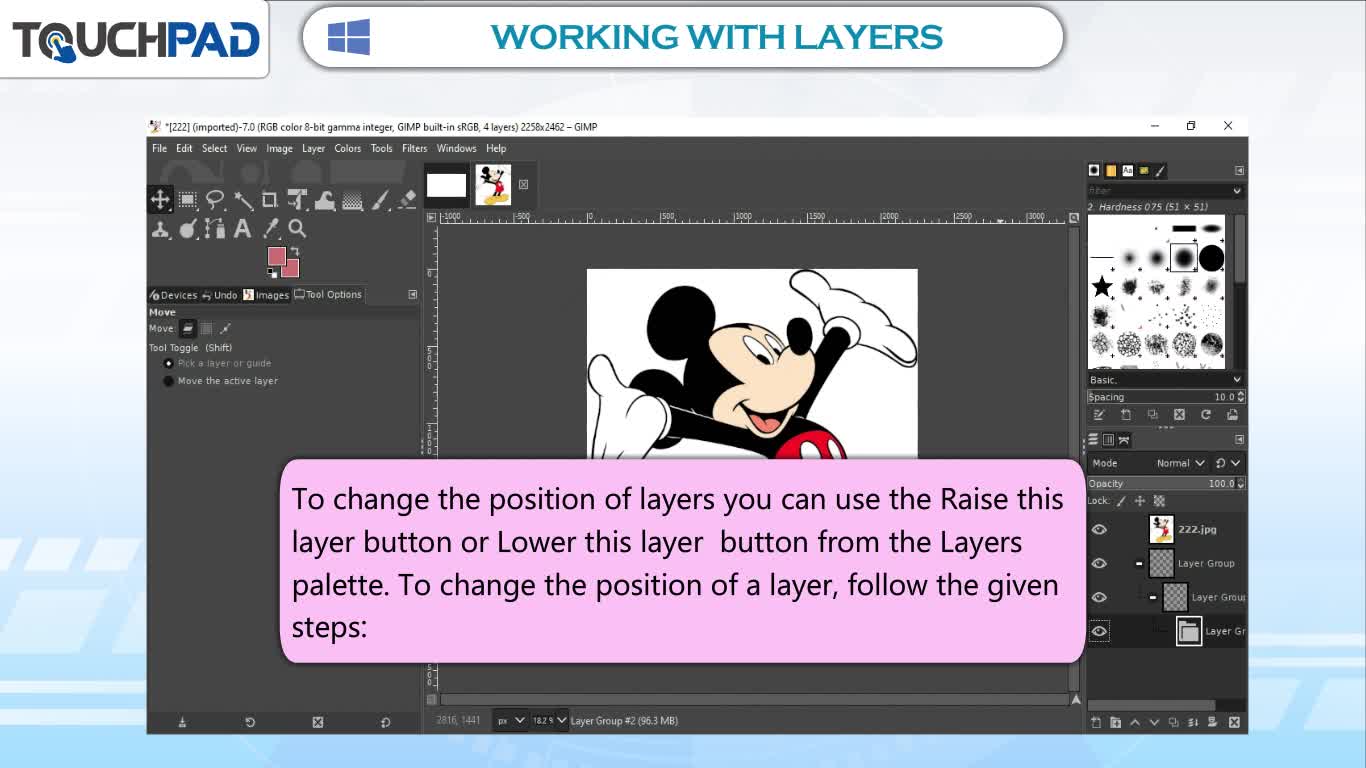Switch to the Tool Options tab
The height and width of the screenshot is (768, 1366).
328,295
